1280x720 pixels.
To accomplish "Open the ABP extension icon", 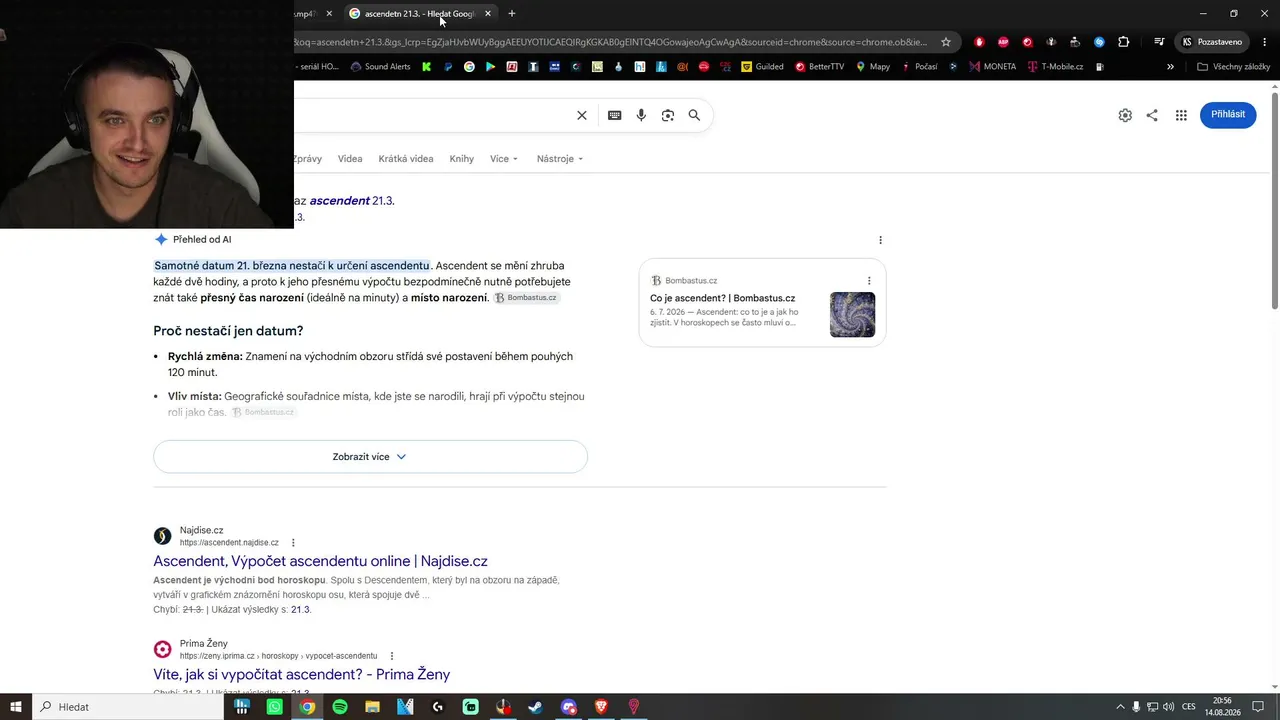I will point(1003,42).
